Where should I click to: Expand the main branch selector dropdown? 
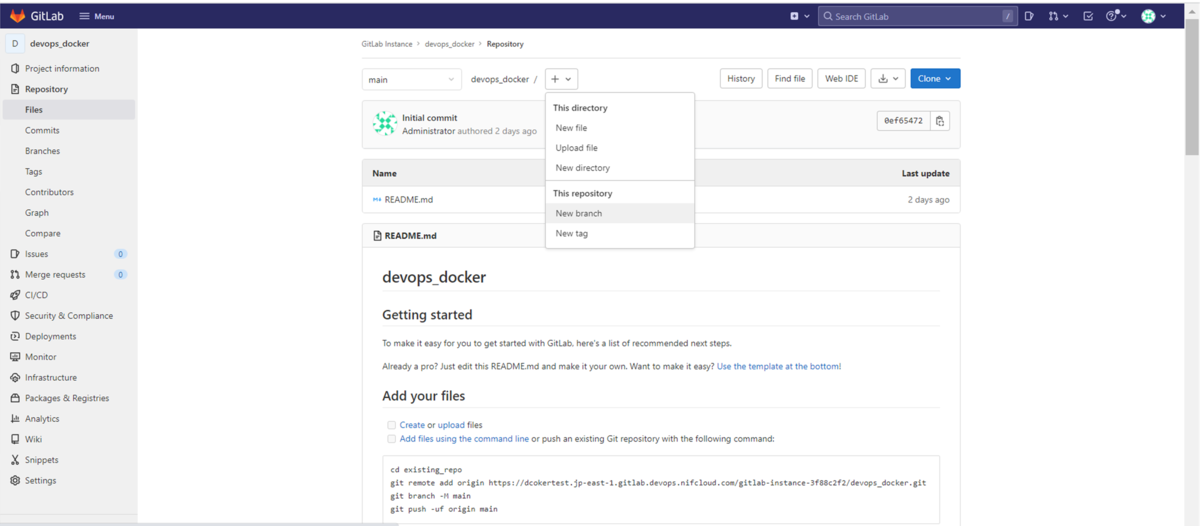(411, 79)
